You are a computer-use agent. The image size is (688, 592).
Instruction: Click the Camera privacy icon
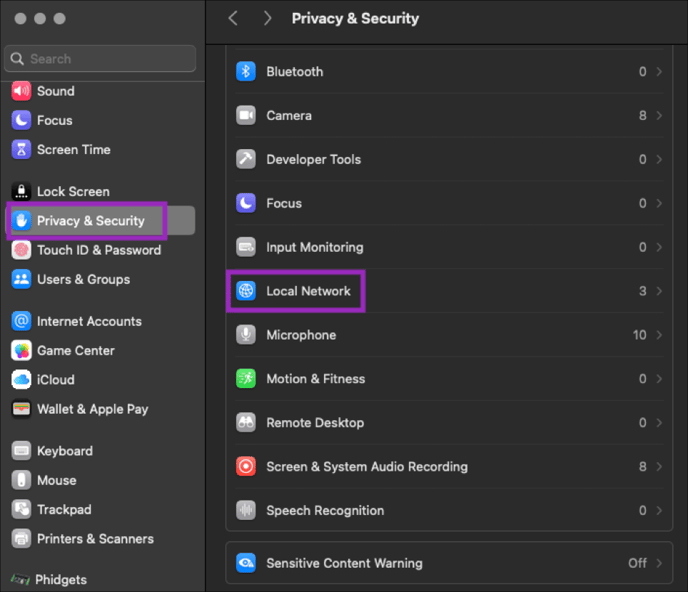click(x=246, y=115)
